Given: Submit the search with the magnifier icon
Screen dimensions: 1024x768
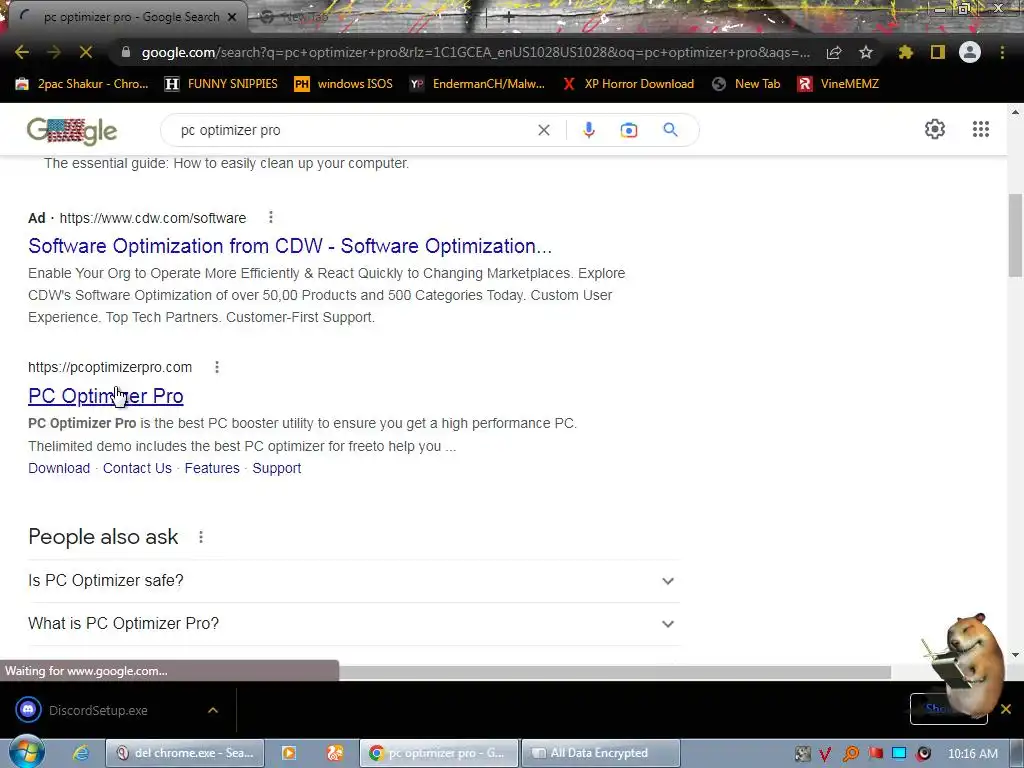Looking at the screenshot, I should 670,129.
